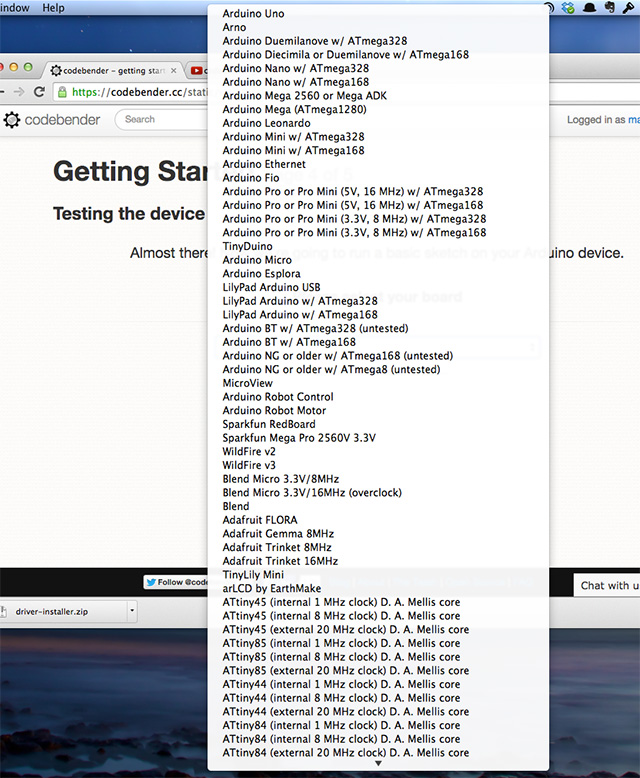Click the Twitter Follow button
This screenshot has height=778, width=640.
click(x=176, y=582)
